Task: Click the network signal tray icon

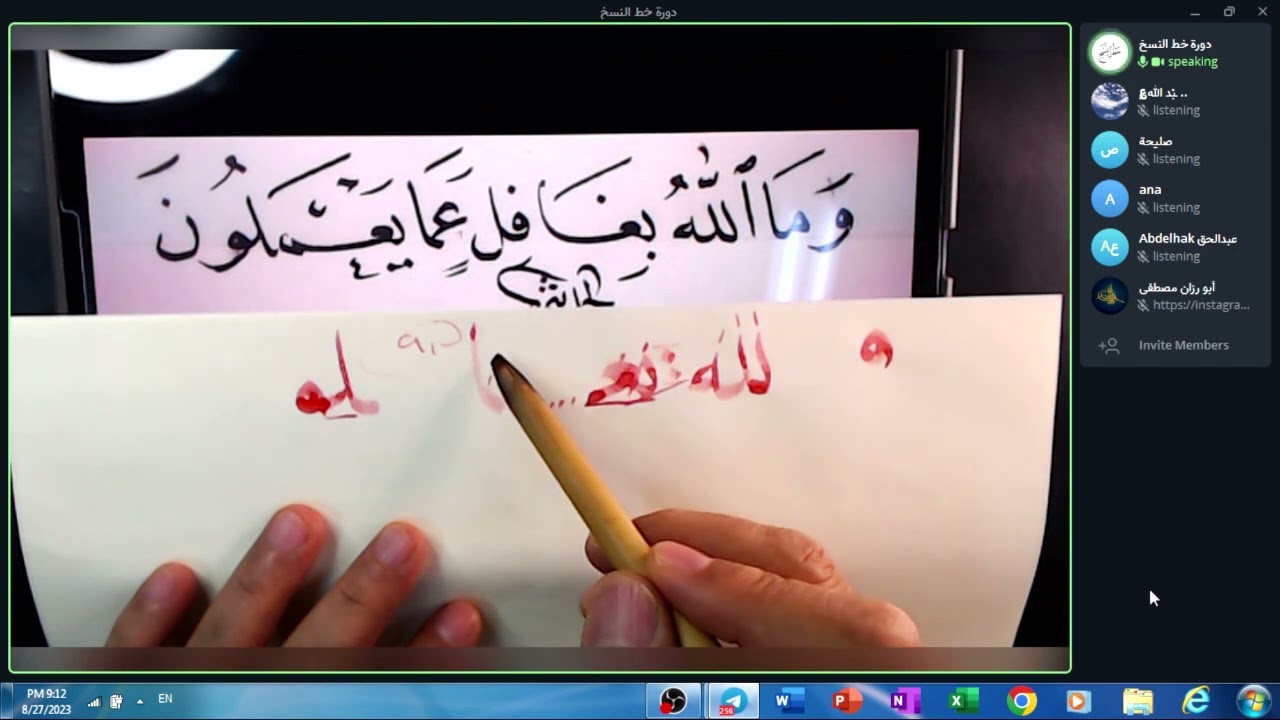Action: 95,701
